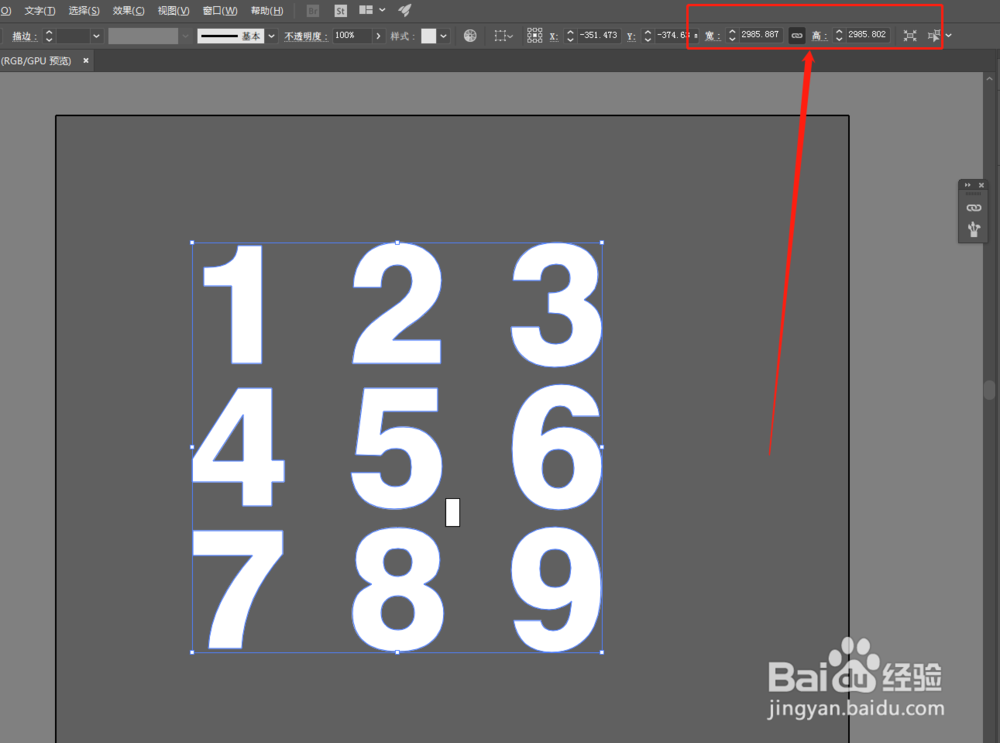Click the 不透明度 opacity label
Viewport: 1000px width, 743px height.
[306, 36]
